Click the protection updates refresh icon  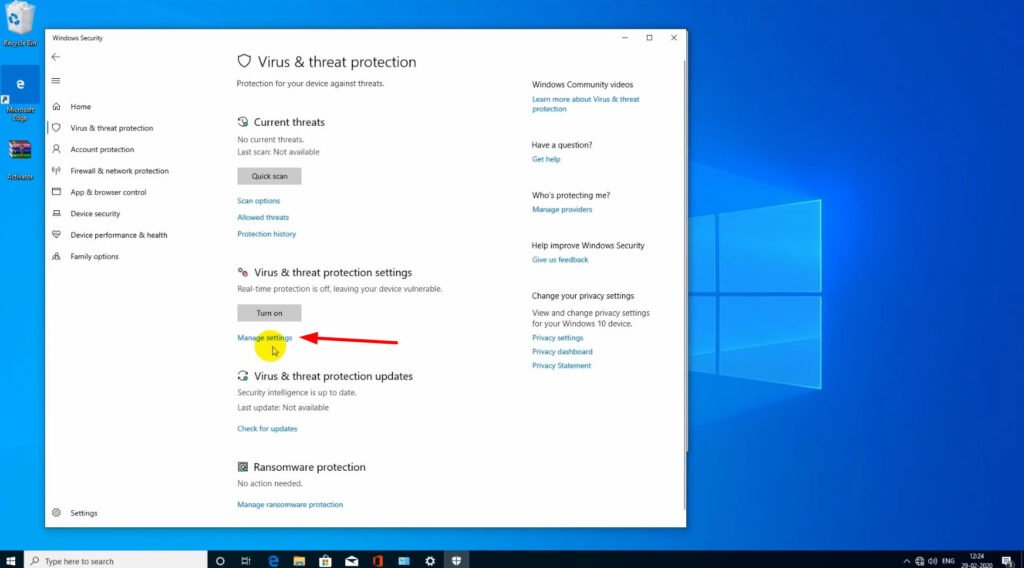pyautogui.click(x=243, y=376)
